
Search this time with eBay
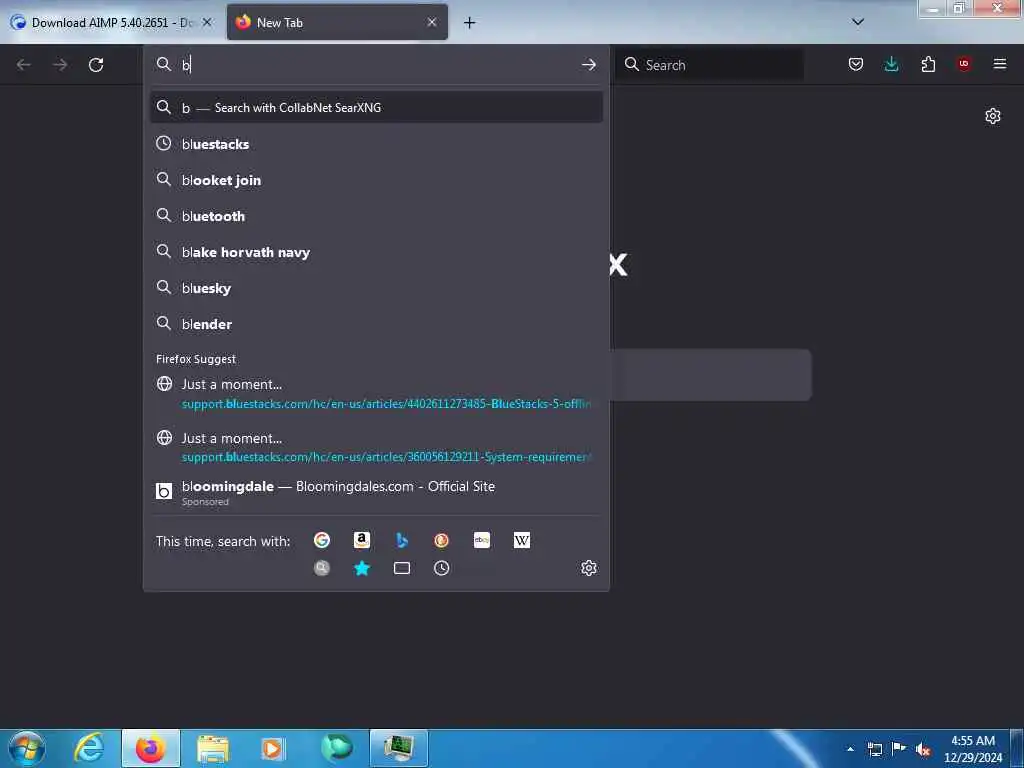click(x=482, y=540)
